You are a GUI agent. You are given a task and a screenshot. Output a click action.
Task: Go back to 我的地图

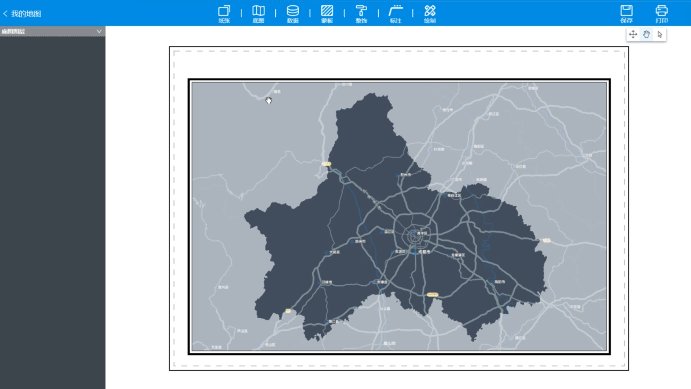coord(22,14)
